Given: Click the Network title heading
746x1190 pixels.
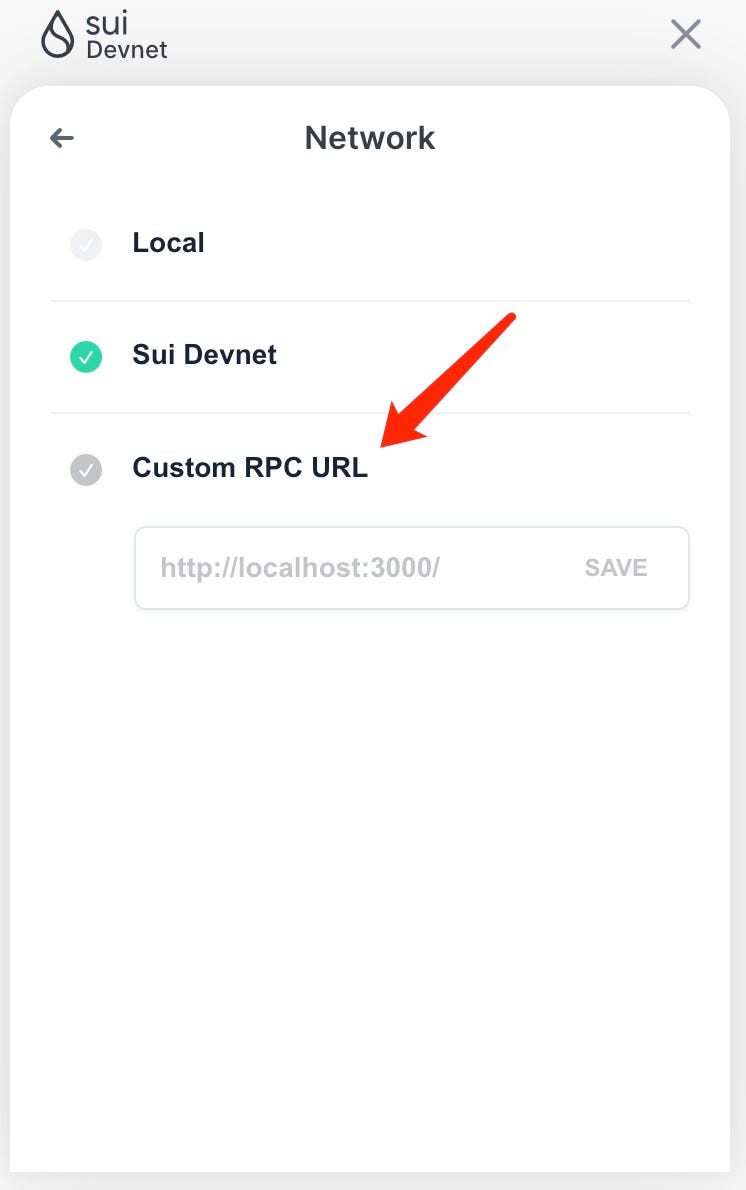Looking at the screenshot, I should pyautogui.click(x=370, y=137).
